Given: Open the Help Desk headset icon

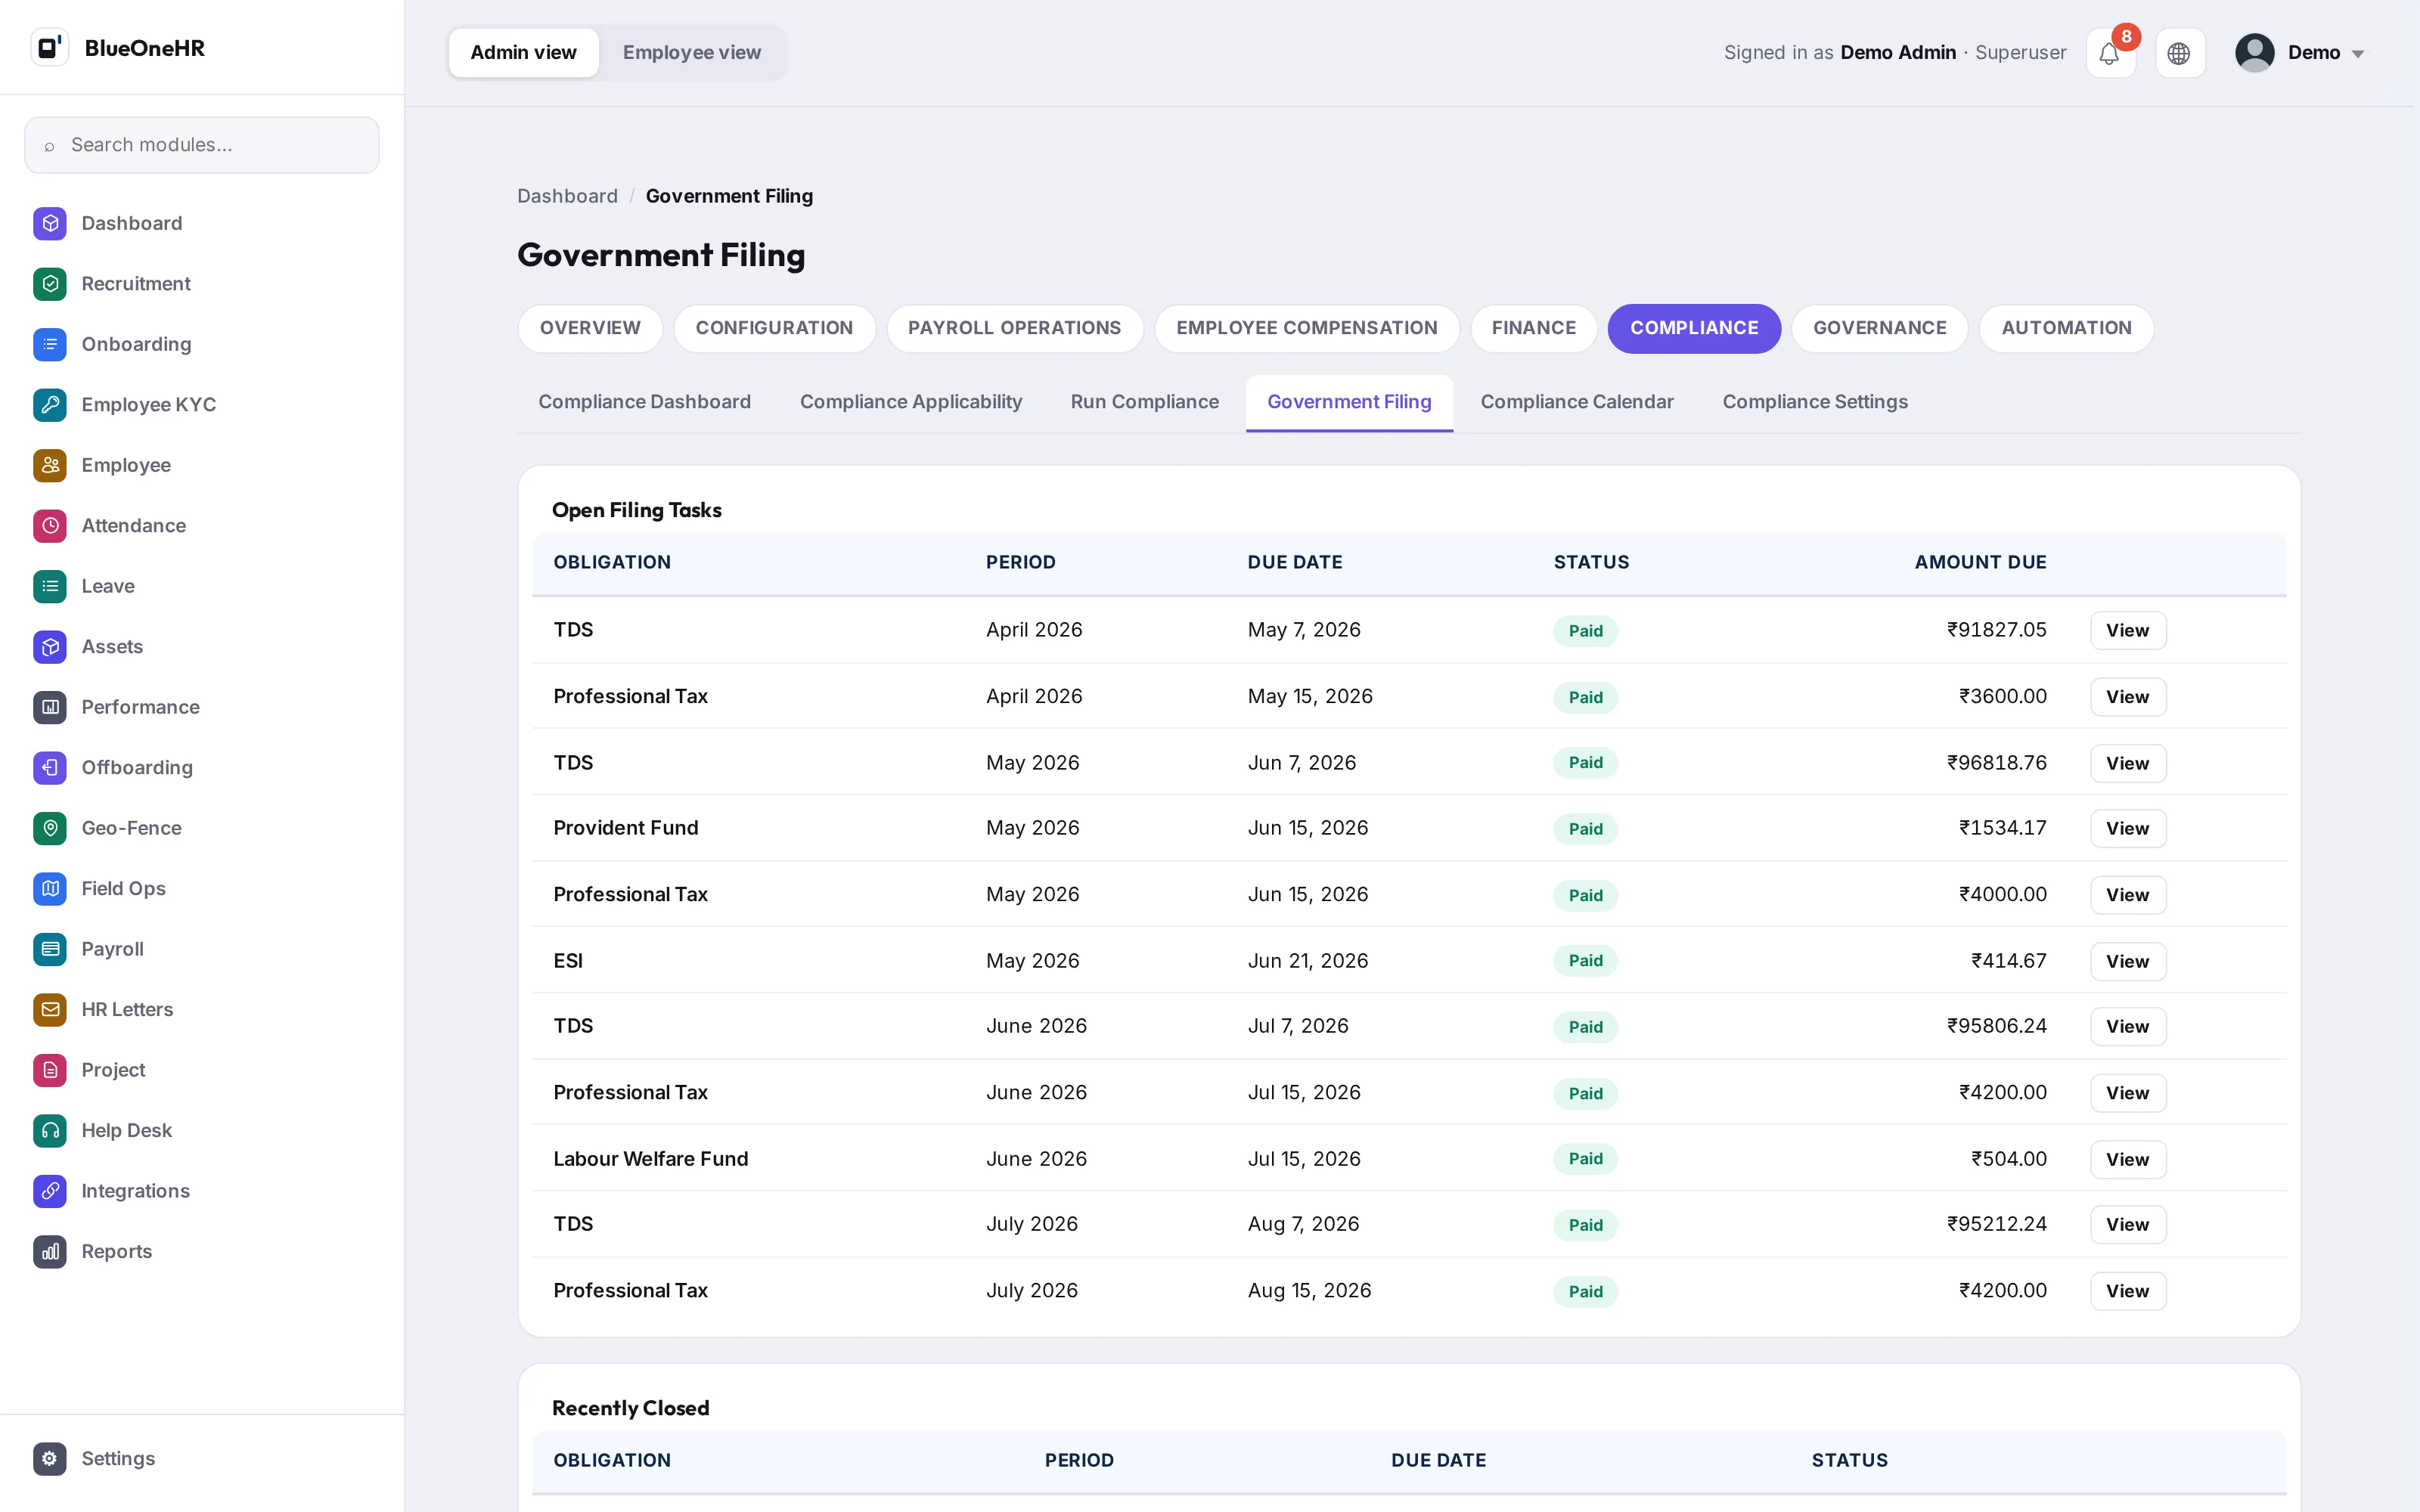Looking at the screenshot, I should 50,1131.
